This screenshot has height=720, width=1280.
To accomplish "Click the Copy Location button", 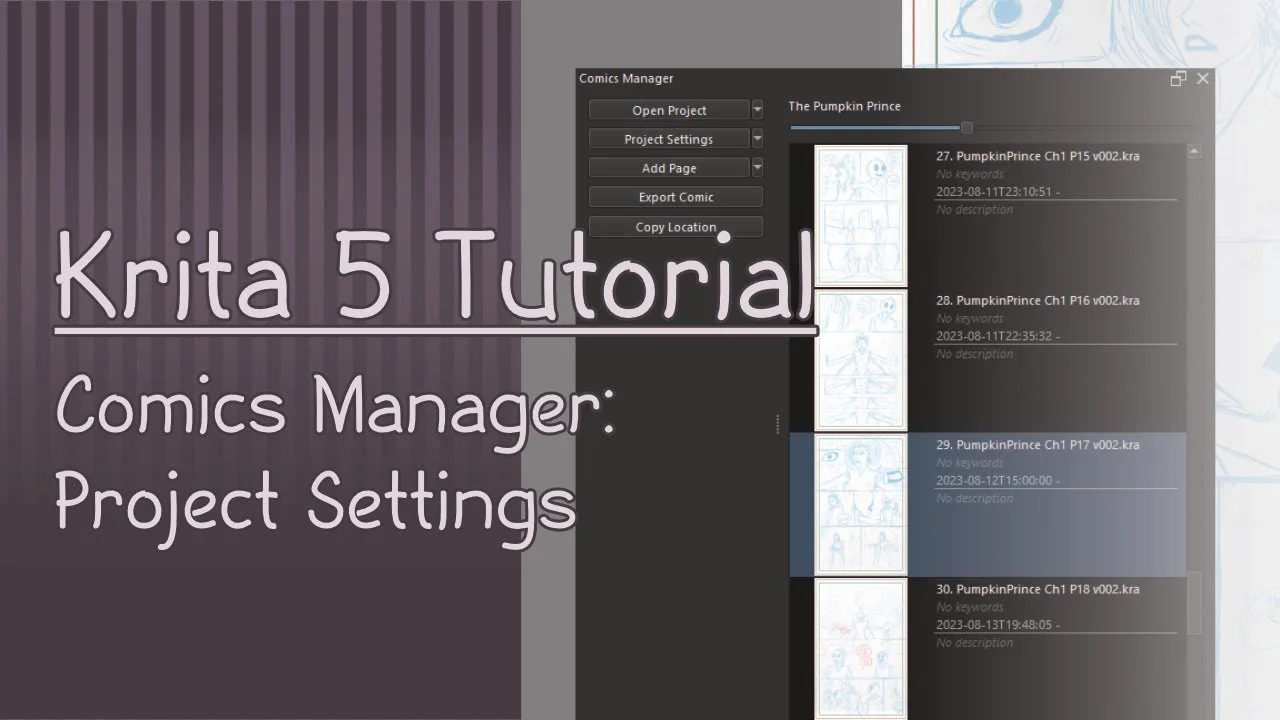I will tap(676, 227).
